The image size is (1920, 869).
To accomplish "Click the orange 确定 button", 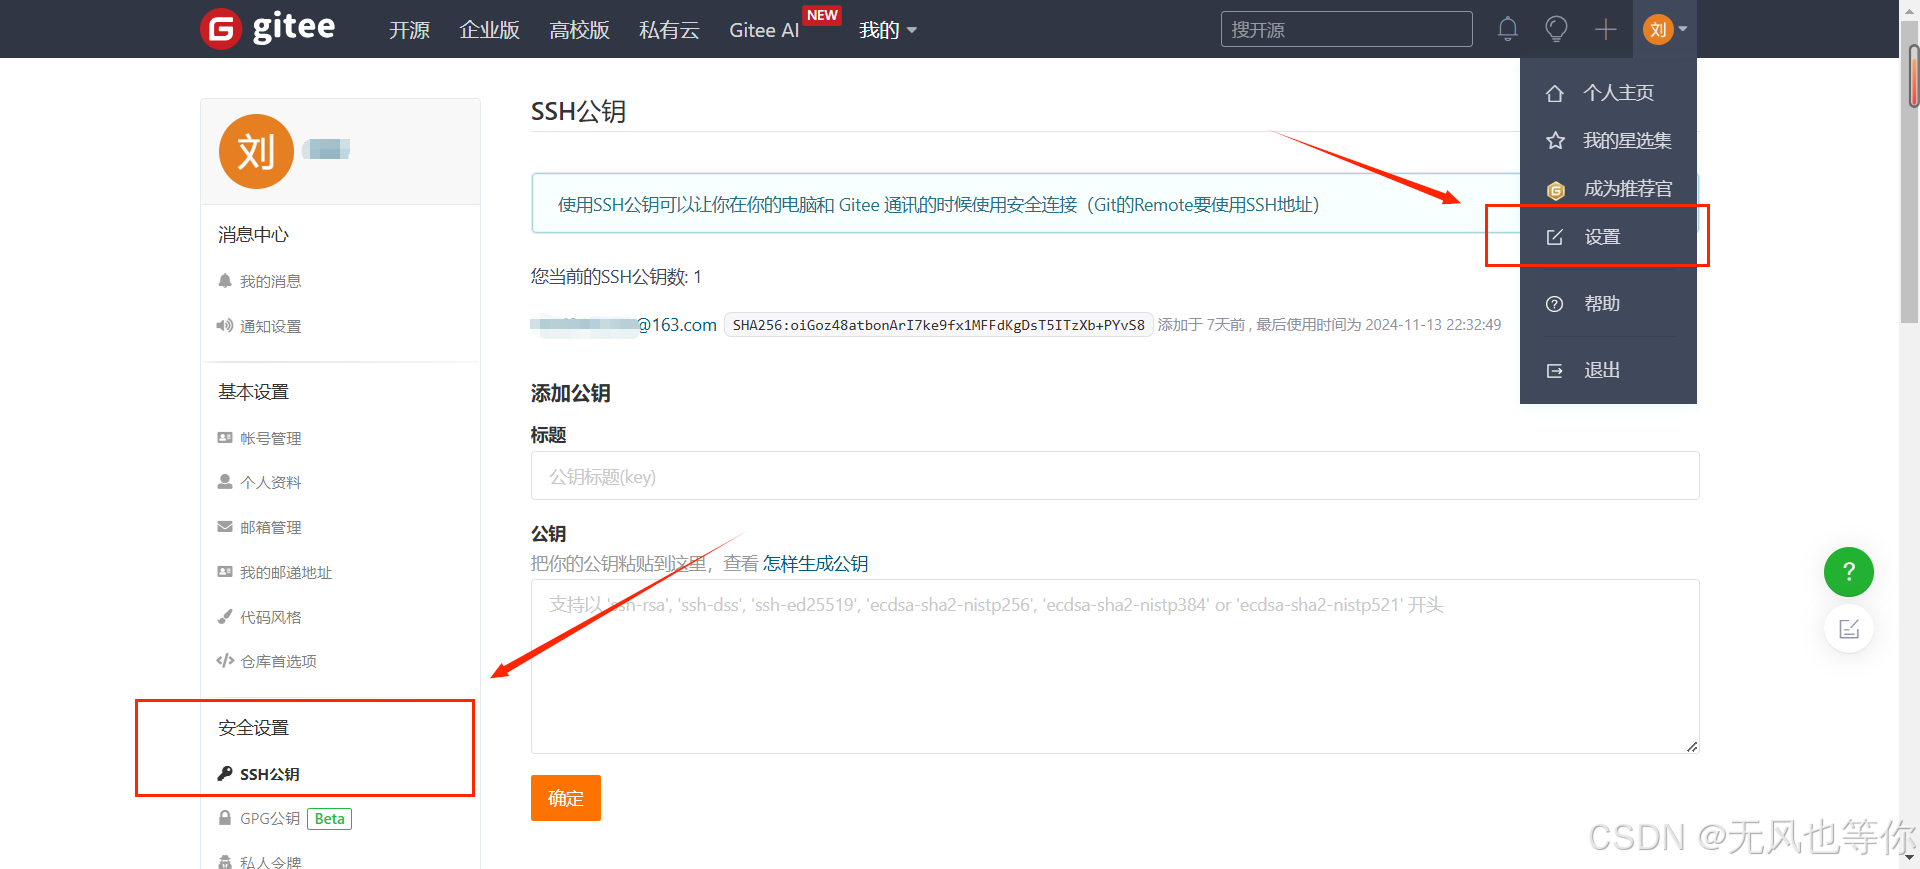I will [x=566, y=798].
